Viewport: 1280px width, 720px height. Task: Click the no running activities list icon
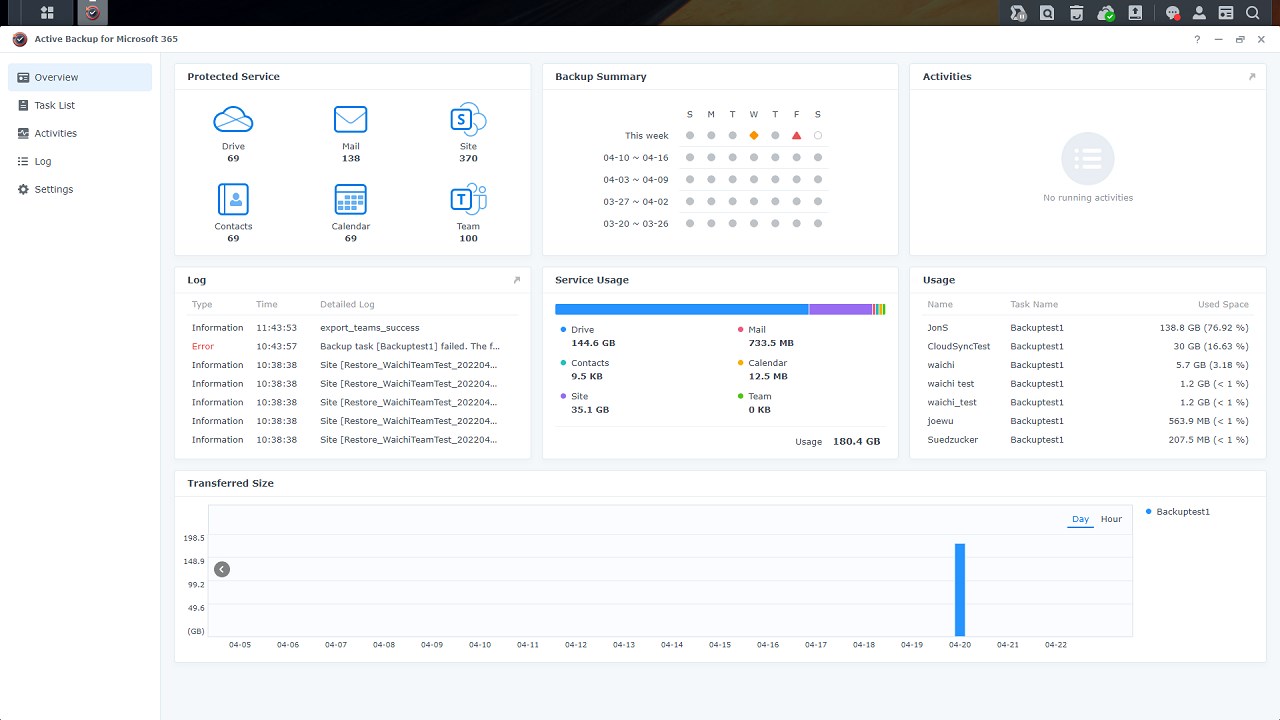tap(1088, 158)
